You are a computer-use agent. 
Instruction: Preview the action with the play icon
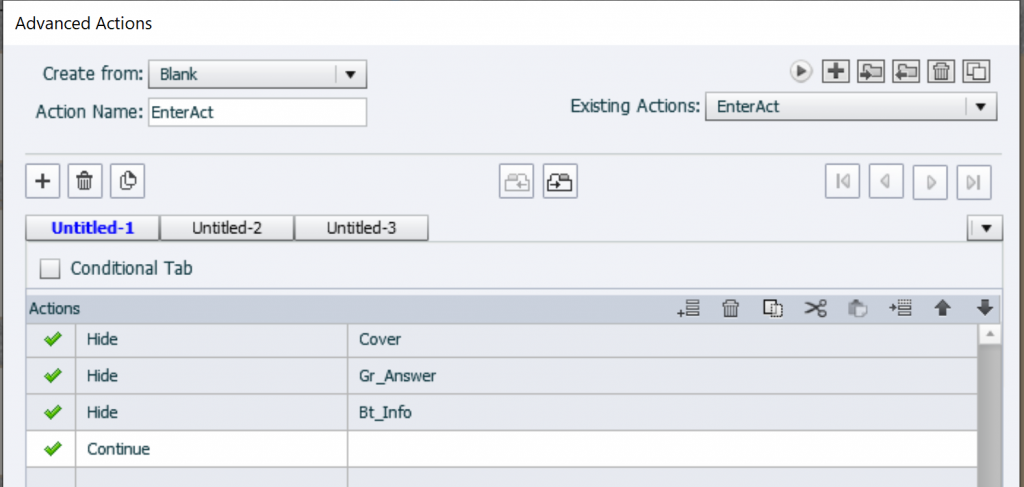[x=800, y=71]
